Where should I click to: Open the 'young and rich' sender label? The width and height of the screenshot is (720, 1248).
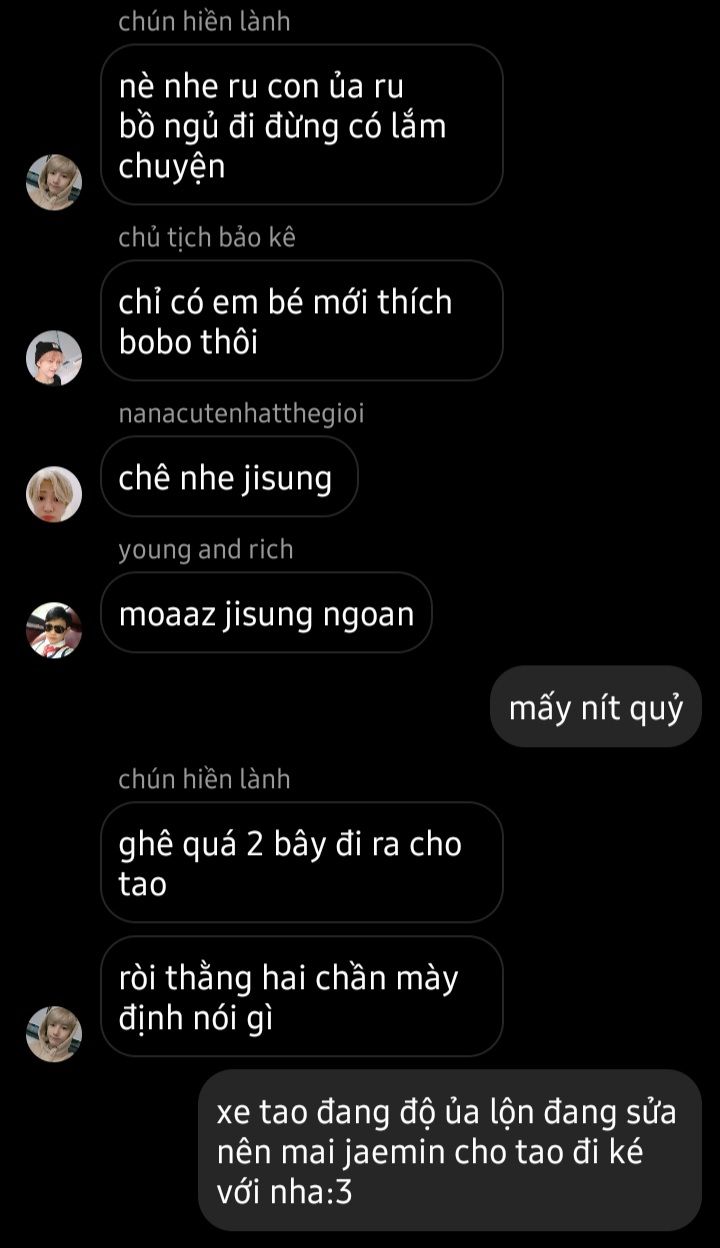[x=206, y=550]
